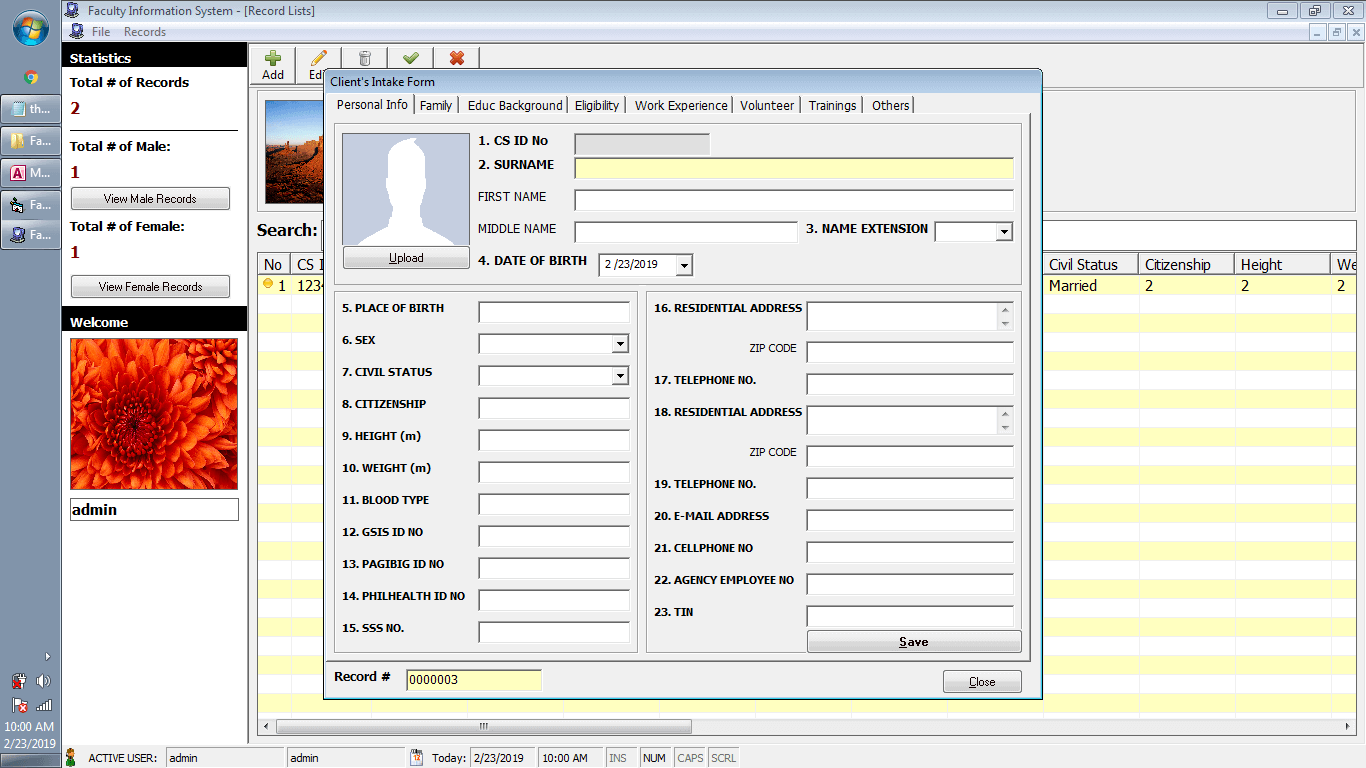Switch to the Work Experience tab
This screenshot has width=1366, height=768.
click(680, 105)
